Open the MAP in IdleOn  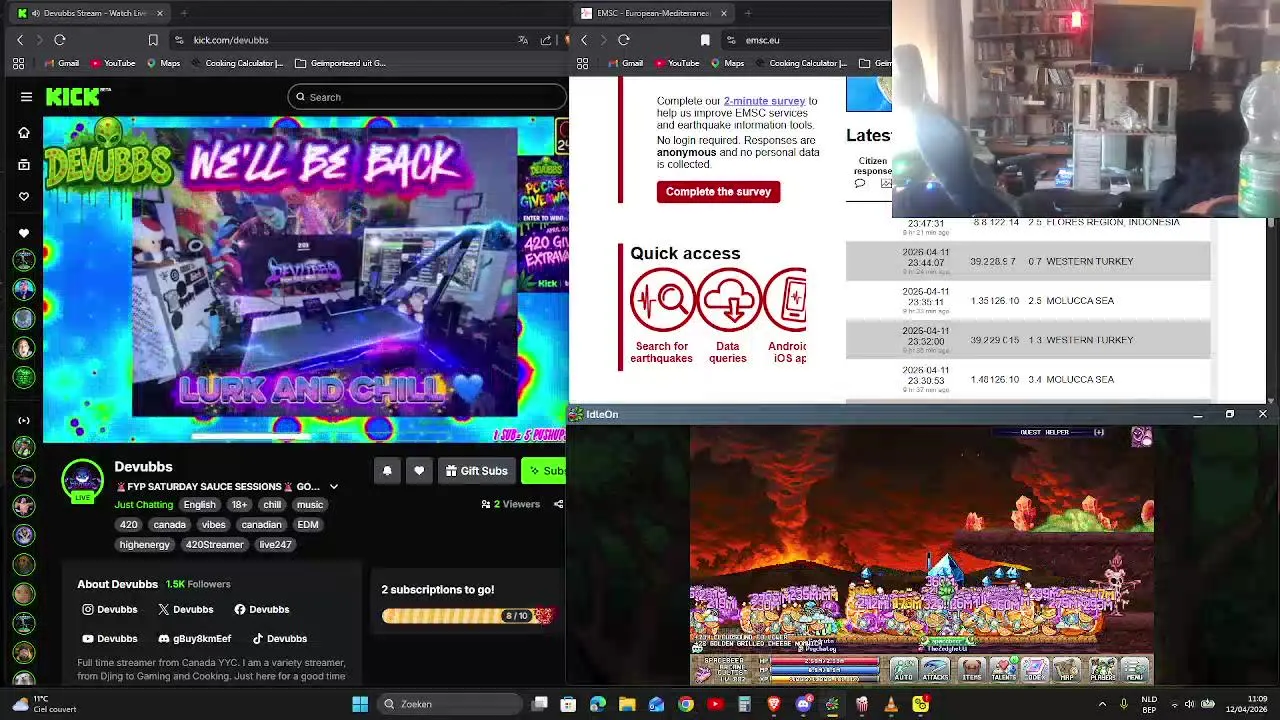pyautogui.click(x=1068, y=670)
